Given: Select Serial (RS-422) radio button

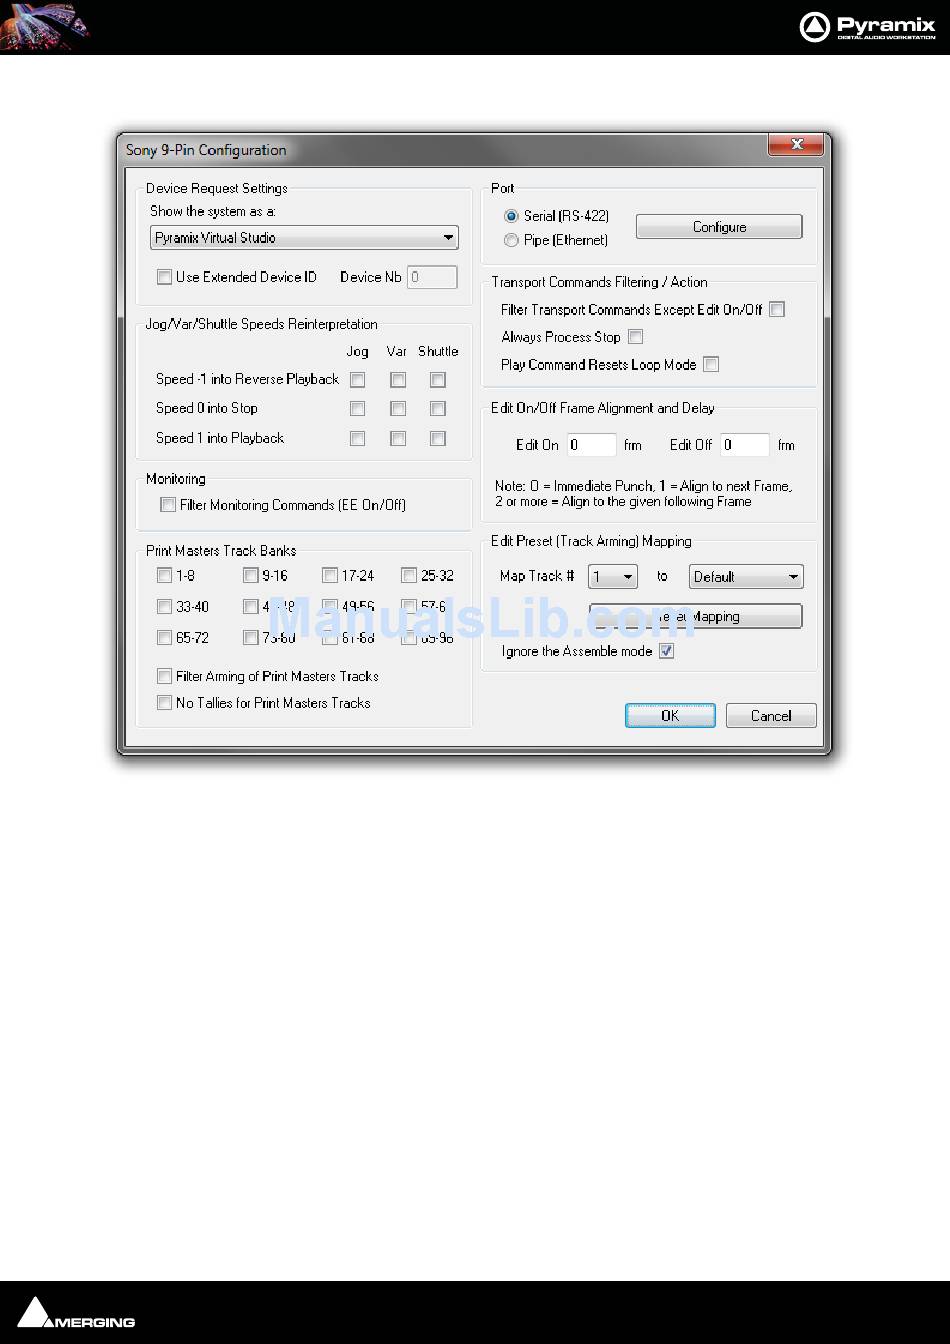Looking at the screenshot, I should point(511,216).
